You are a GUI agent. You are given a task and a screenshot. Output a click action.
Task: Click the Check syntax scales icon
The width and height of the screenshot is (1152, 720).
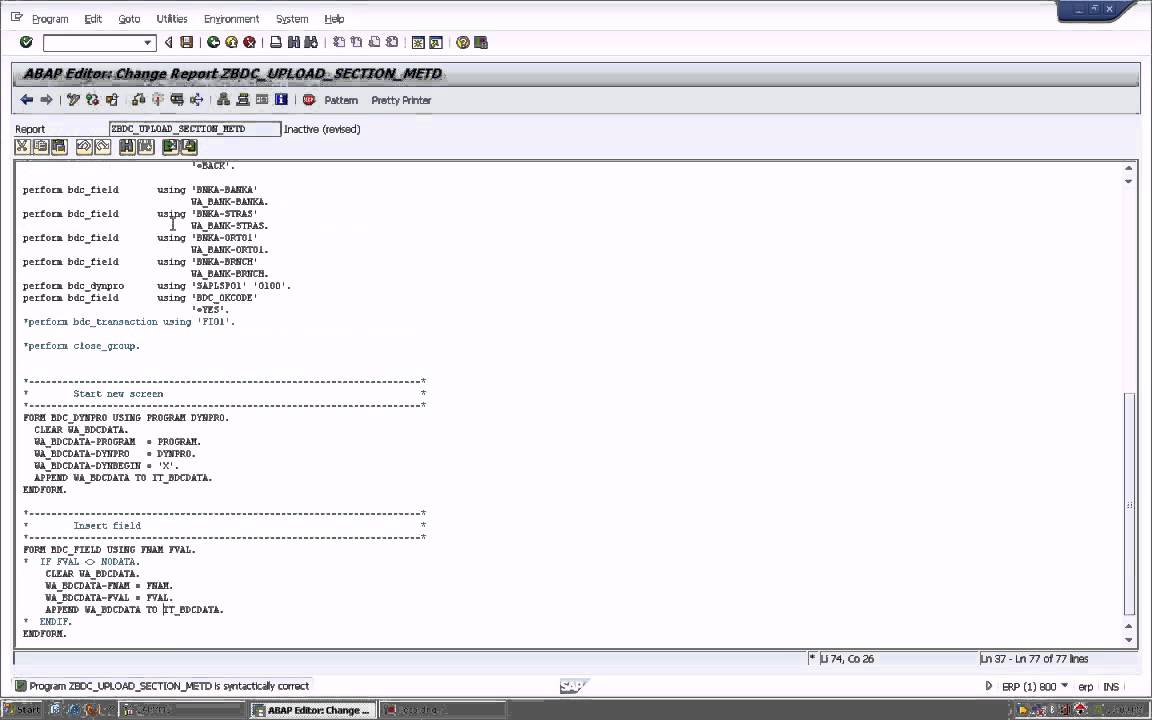[138, 100]
